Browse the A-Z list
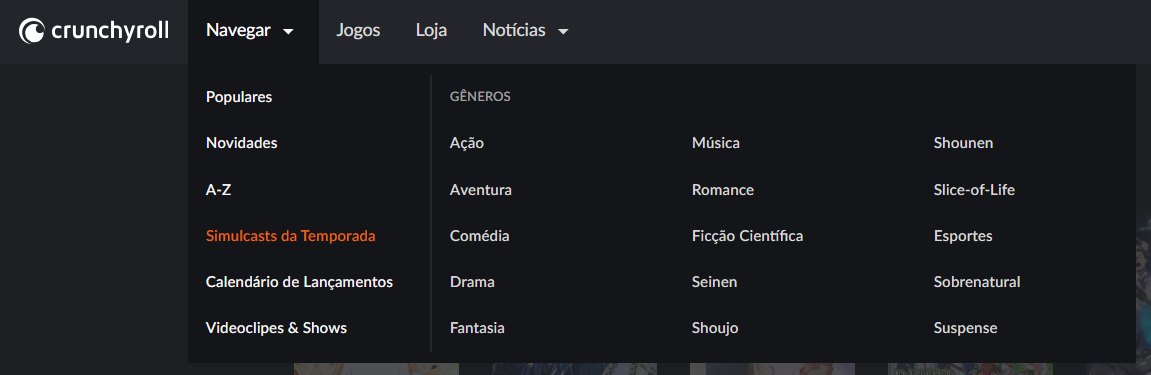The height and width of the screenshot is (375, 1151). point(219,190)
